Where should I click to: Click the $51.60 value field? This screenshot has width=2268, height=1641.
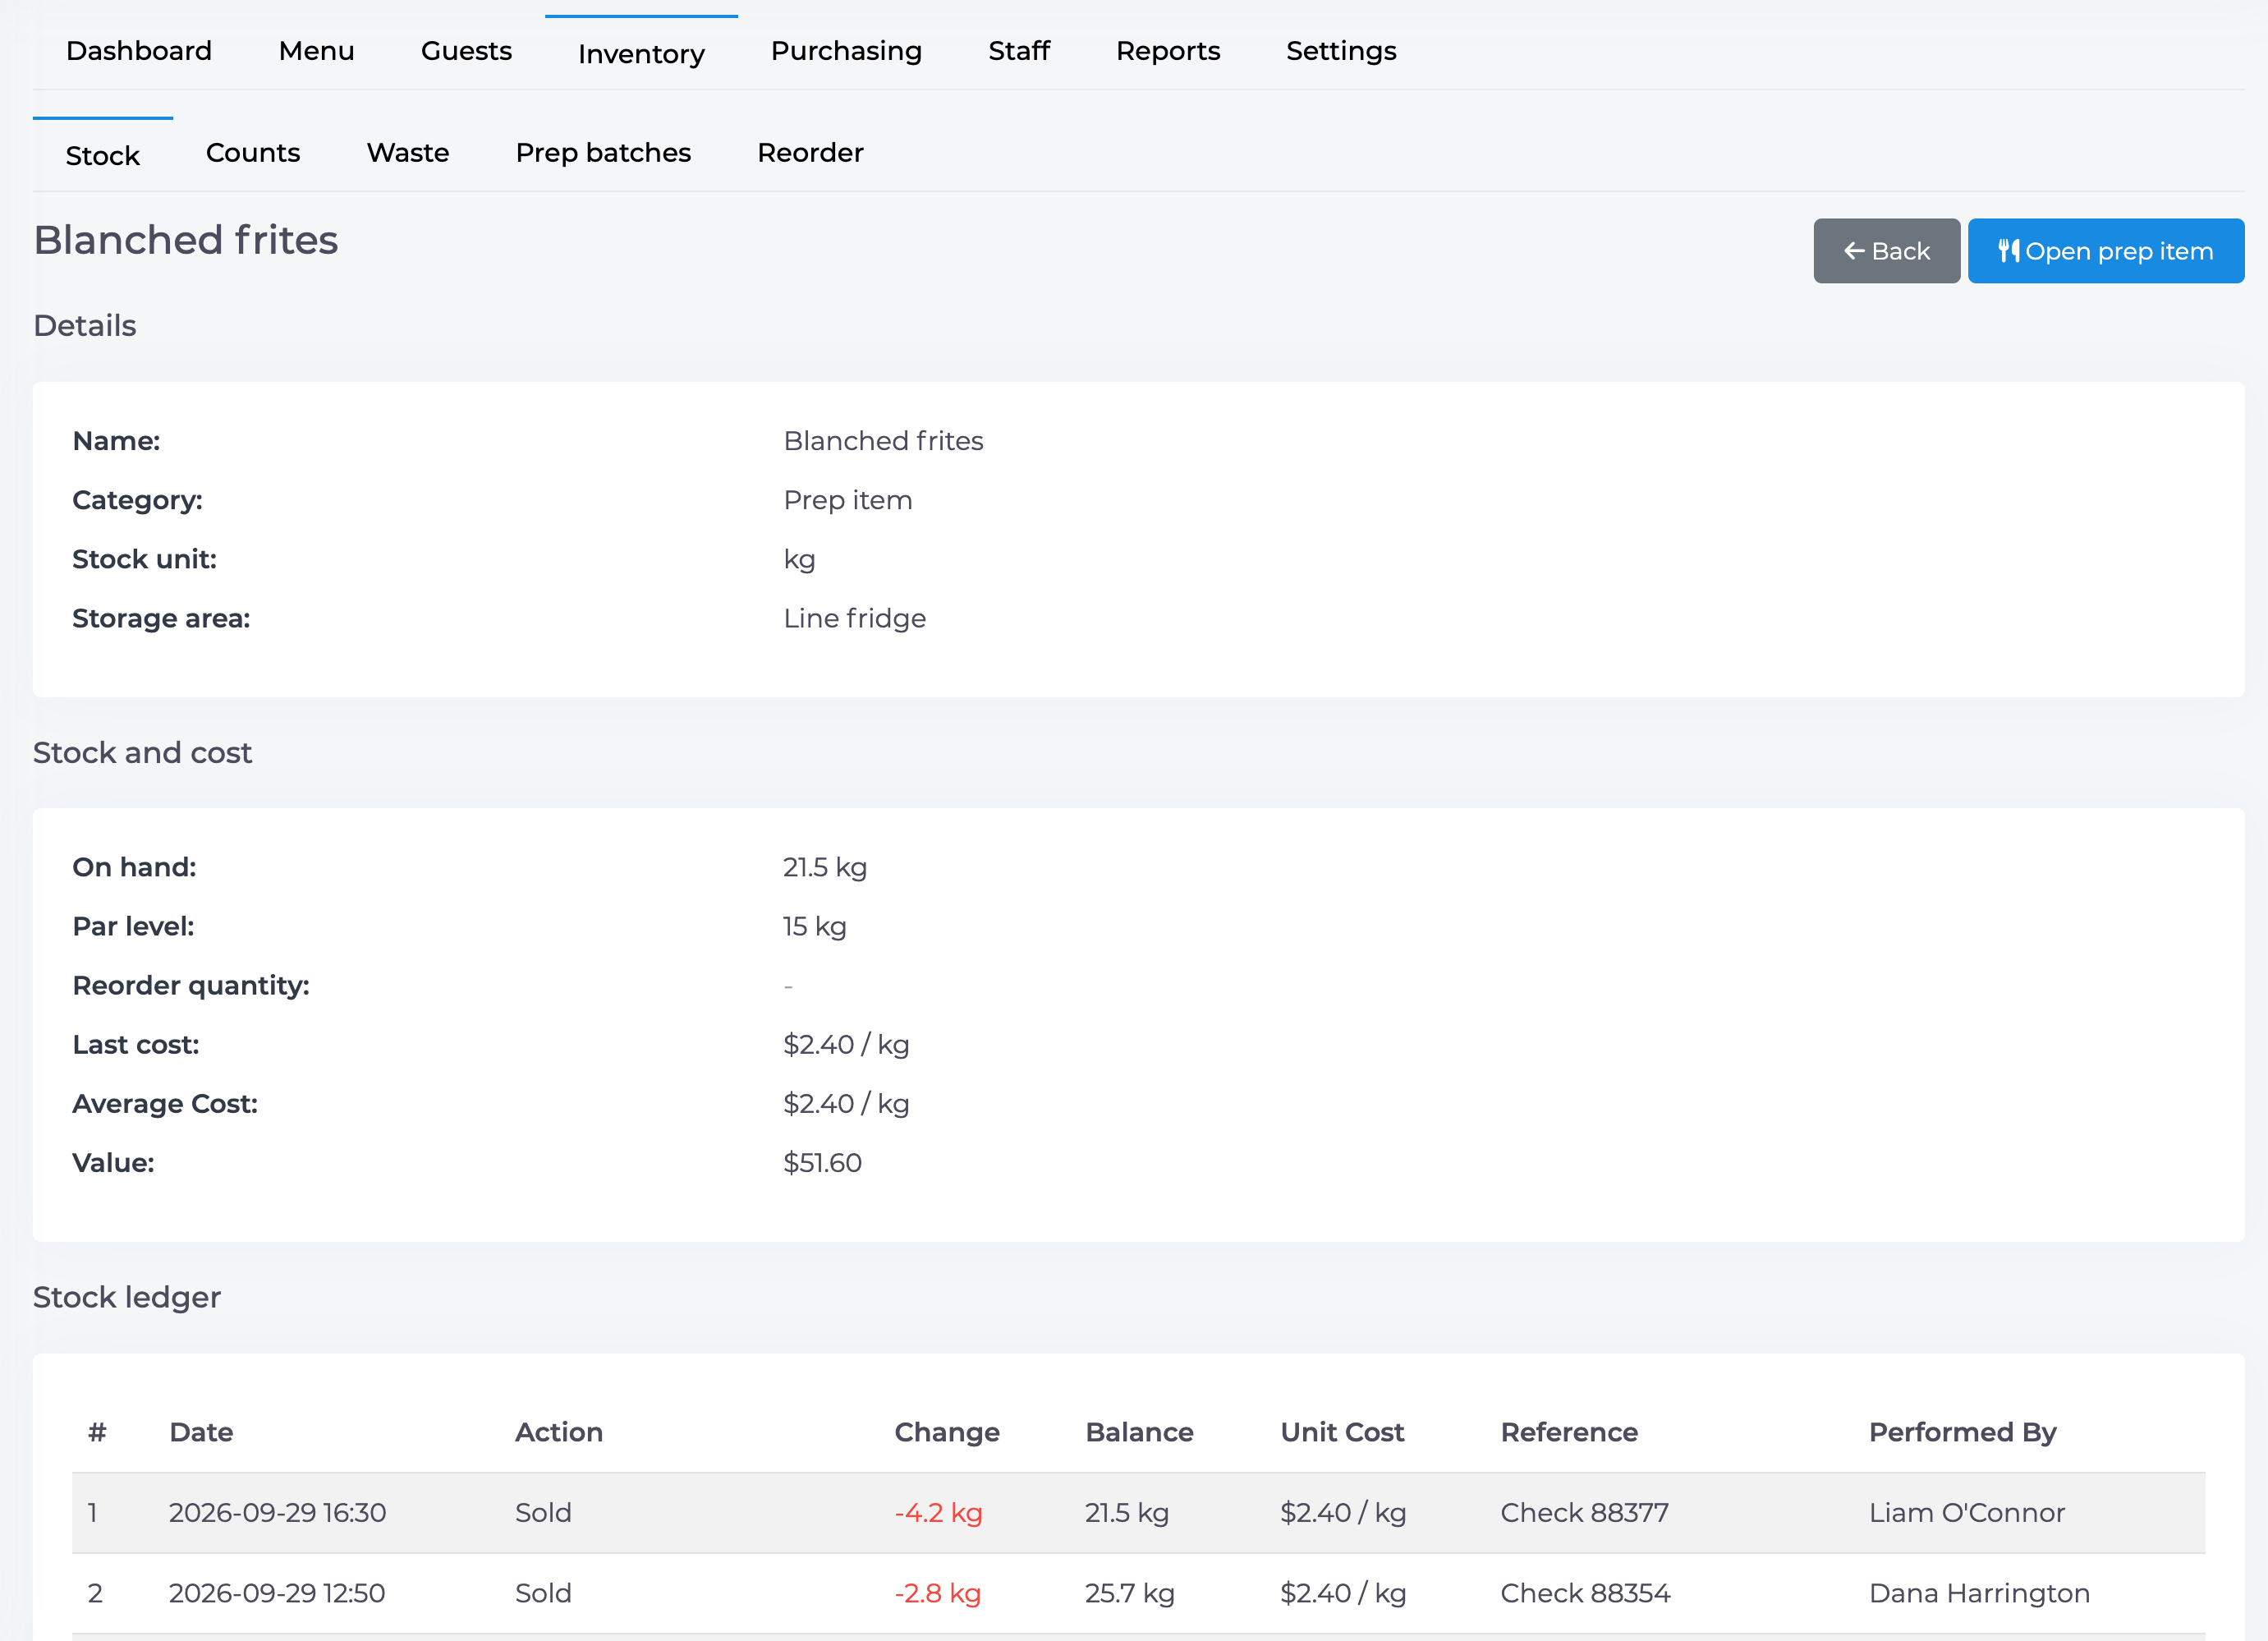(822, 1163)
